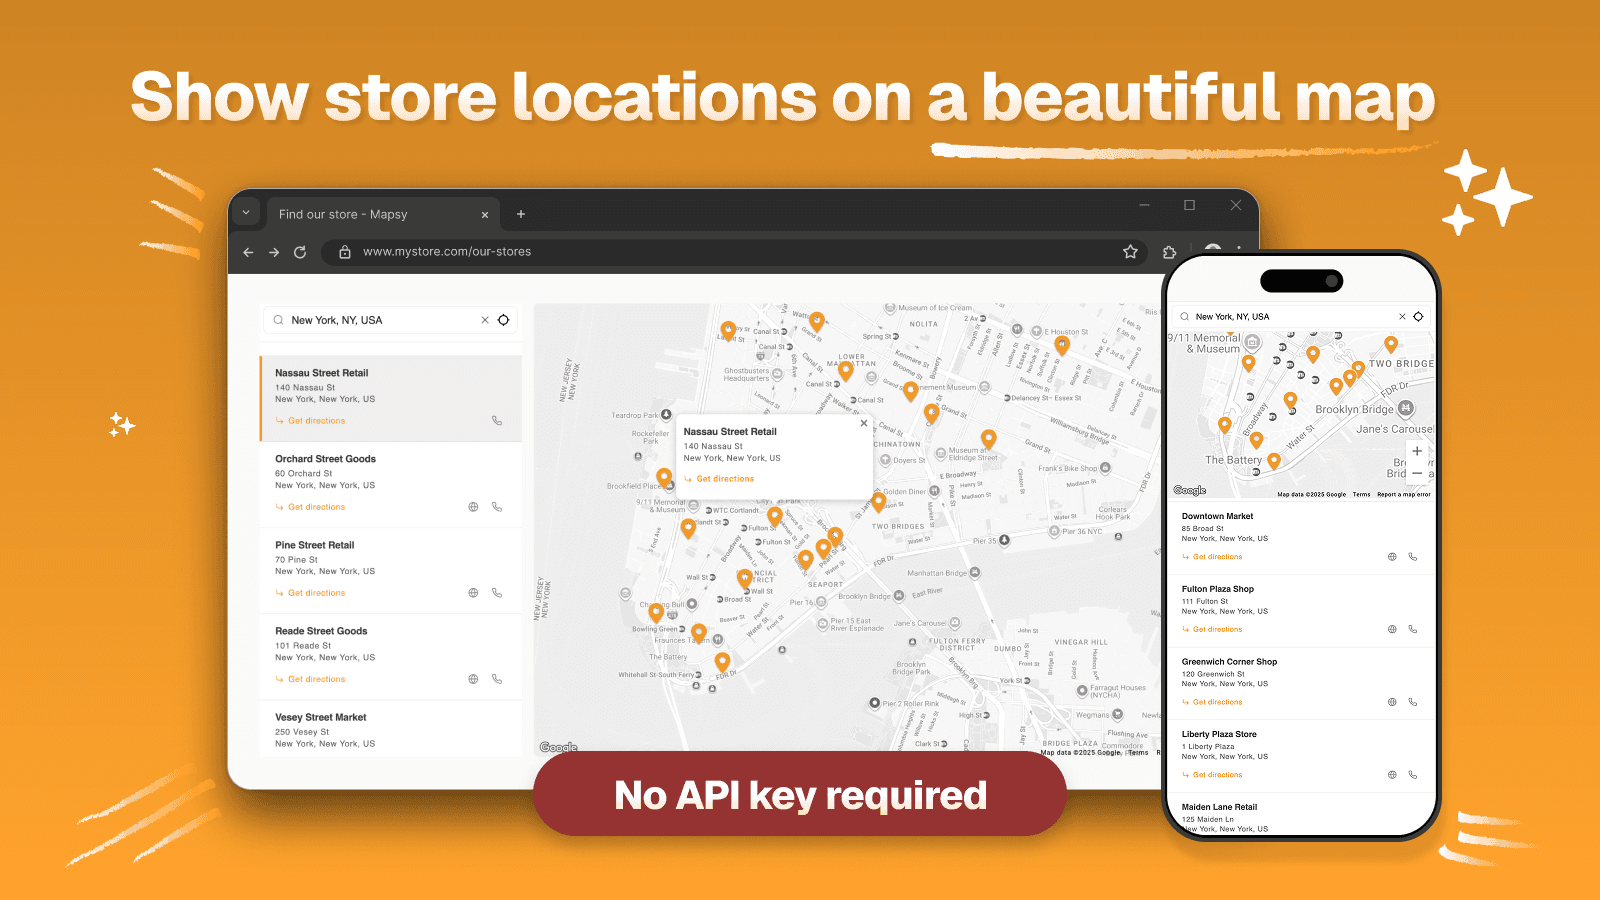Call Pine Street Retail using the phone icon
Viewport: 1600px width, 900px height.
497,592
